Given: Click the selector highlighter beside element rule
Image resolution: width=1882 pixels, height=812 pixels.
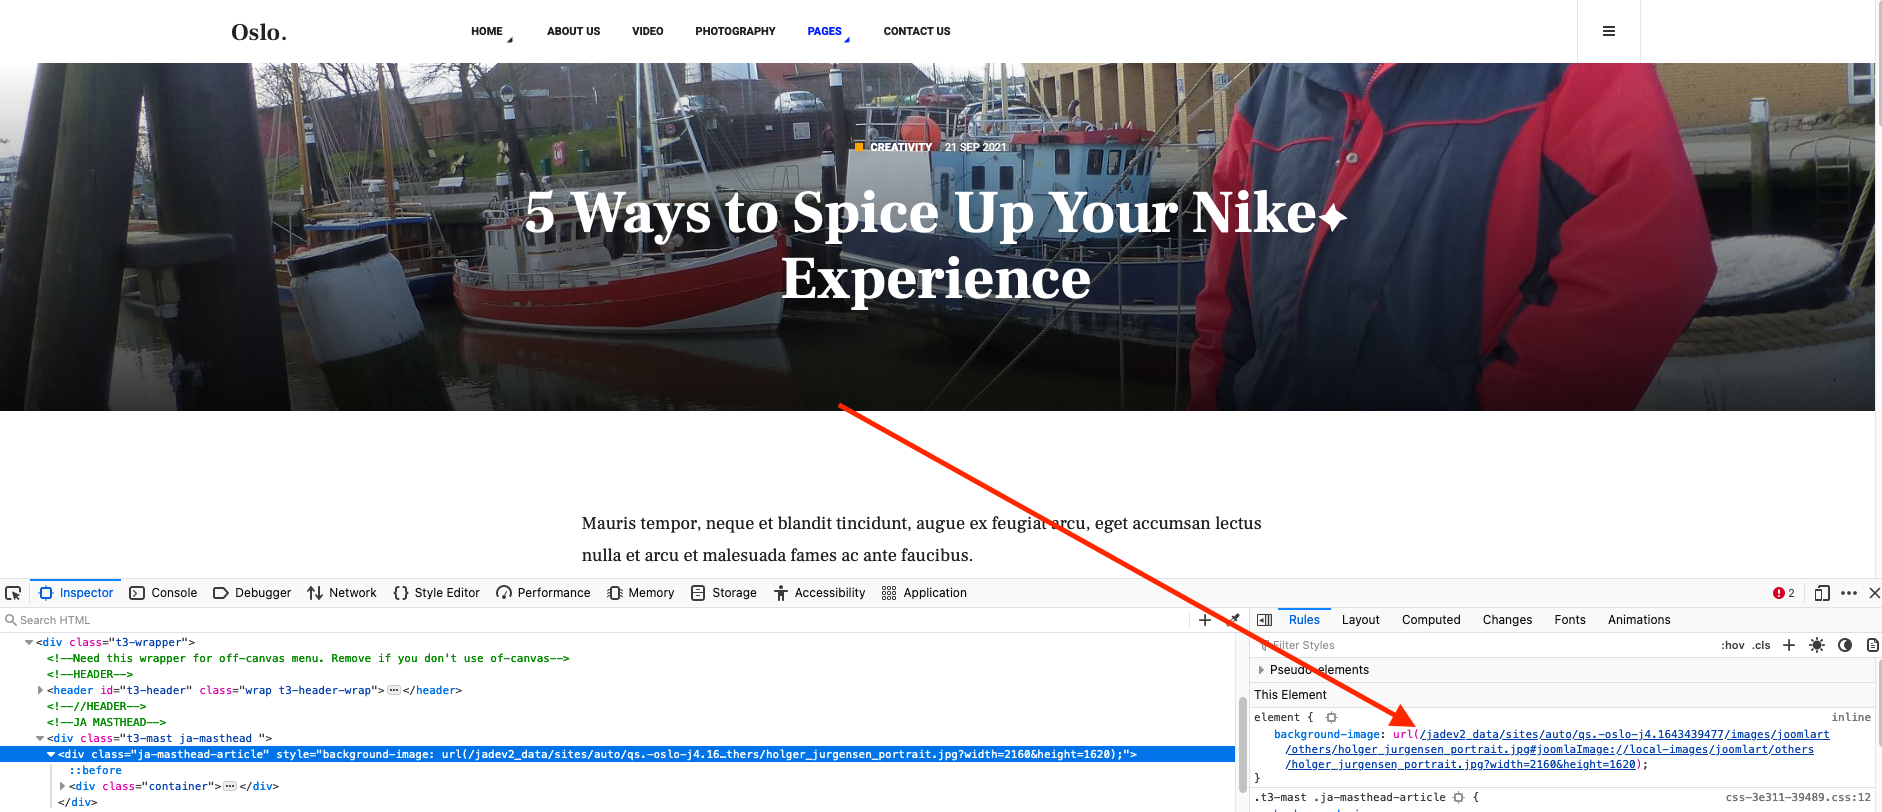Looking at the screenshot, I should (x=1331, y=717).
